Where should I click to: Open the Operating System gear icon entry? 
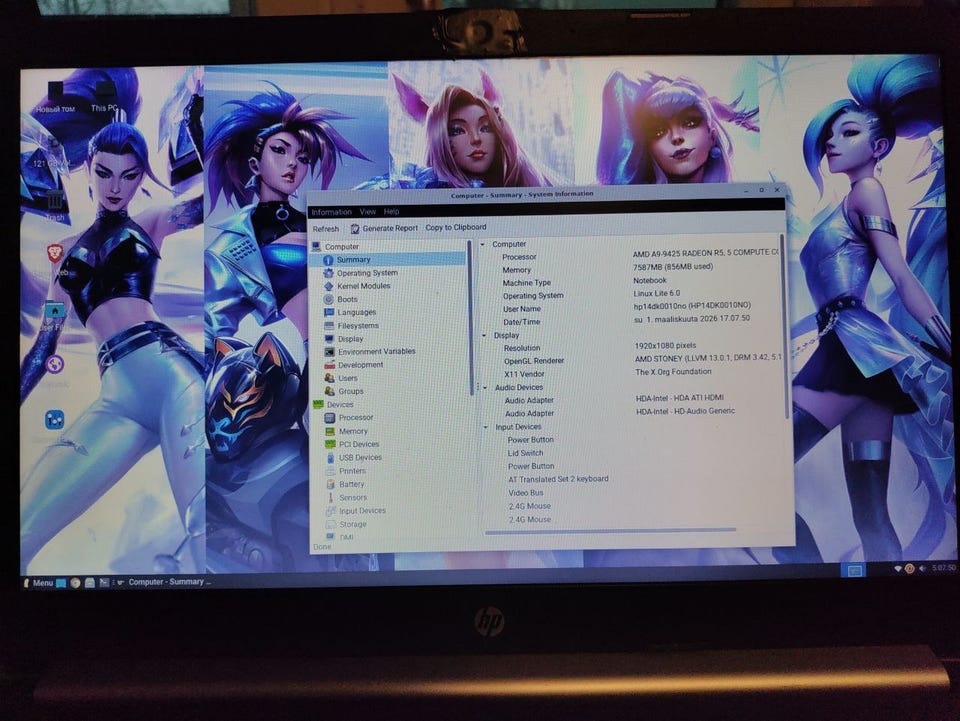click(x=329, y=273)
